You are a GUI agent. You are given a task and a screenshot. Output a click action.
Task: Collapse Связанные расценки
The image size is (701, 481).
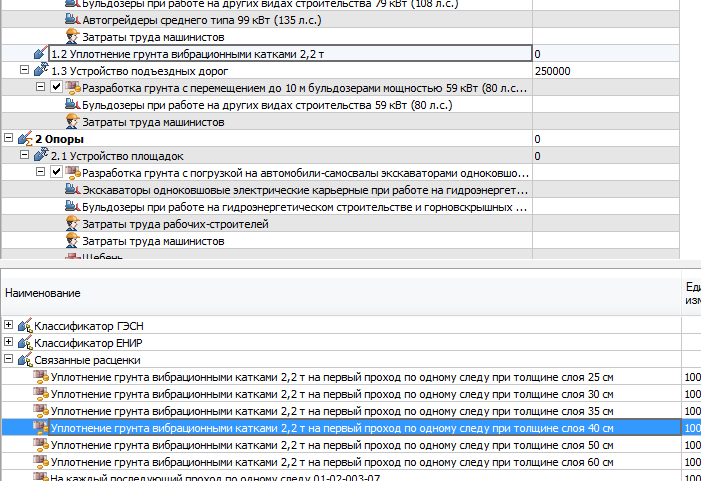[x=8, y=359]
